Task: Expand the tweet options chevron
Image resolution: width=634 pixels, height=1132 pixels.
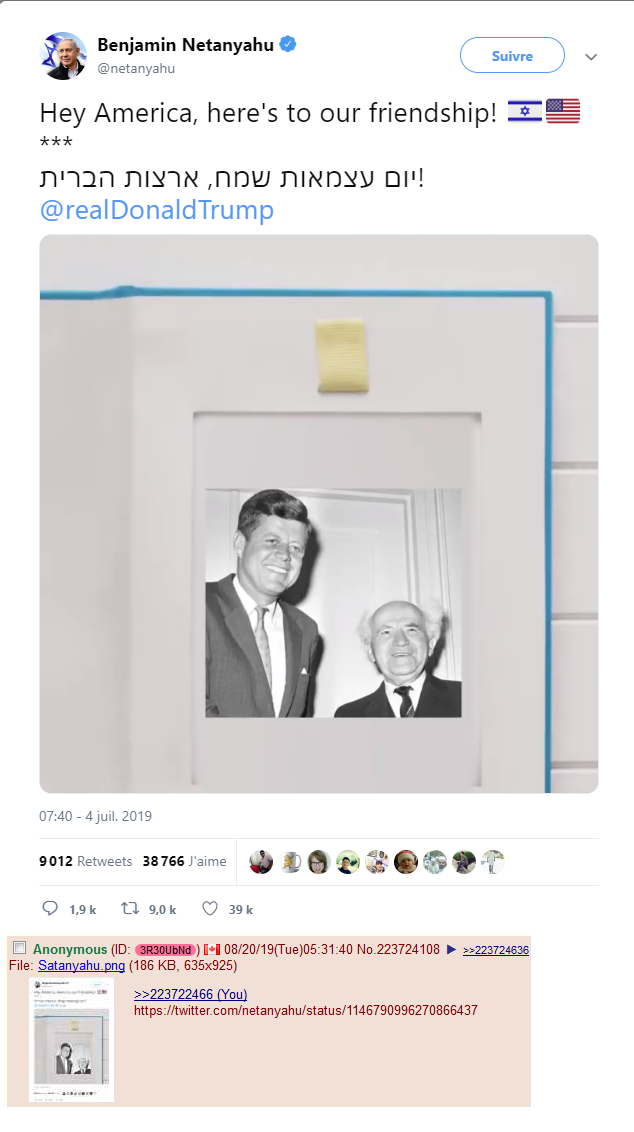Action: point(591,57)
